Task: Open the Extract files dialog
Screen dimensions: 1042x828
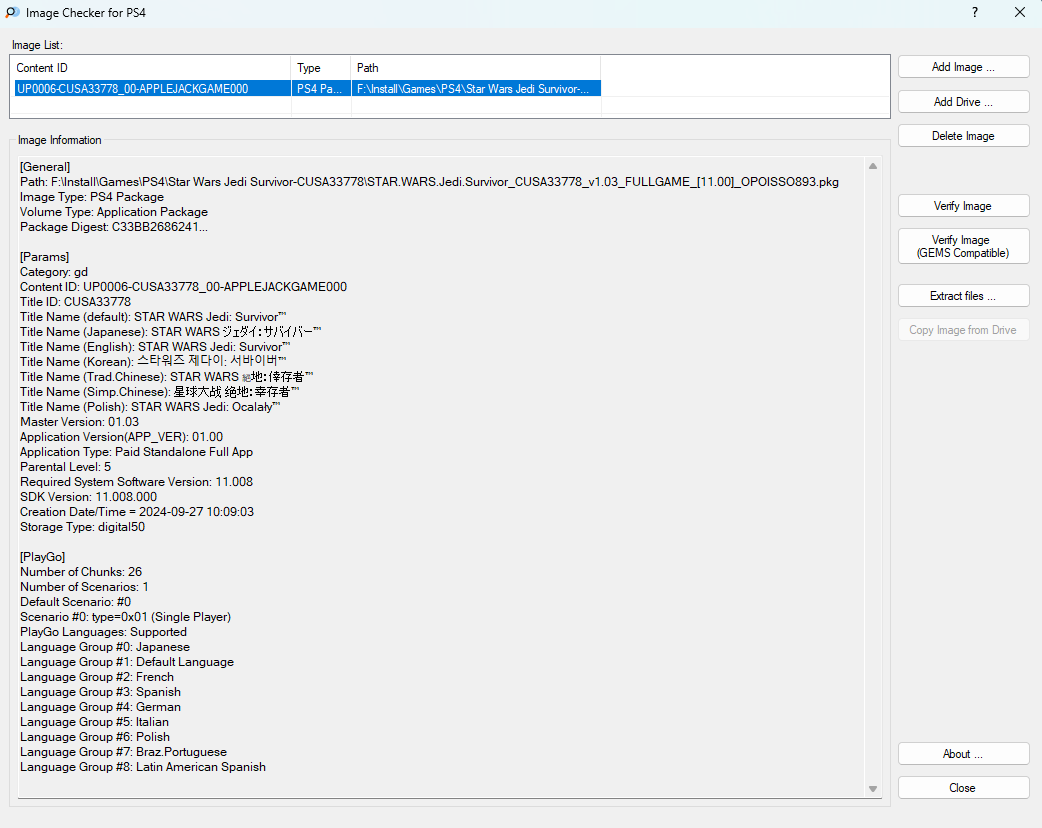Action: tap(963, 296)
